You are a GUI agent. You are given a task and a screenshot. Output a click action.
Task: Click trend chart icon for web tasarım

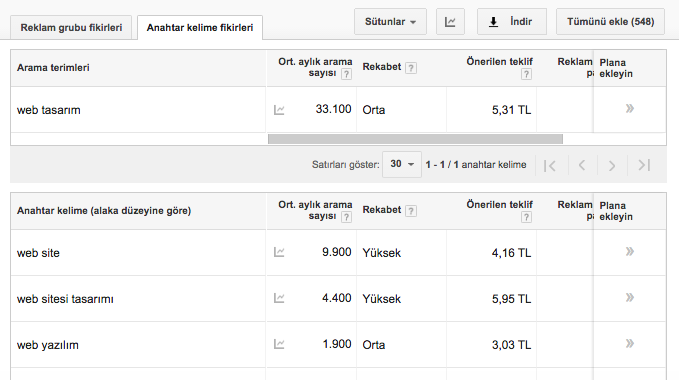(279, 110)
